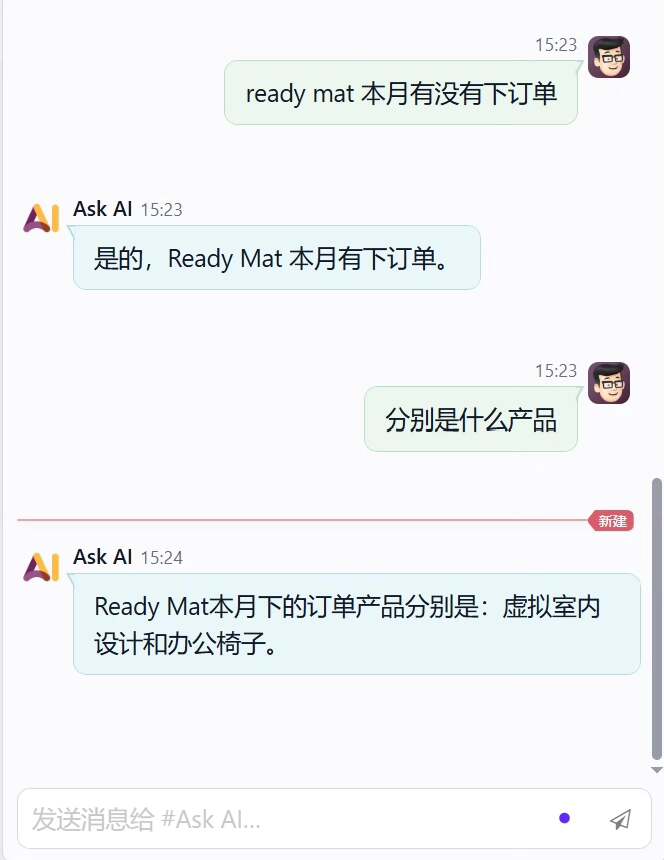Image resolution: width=664 pixels, height=860 pixels.
Task: Click 15:23 timestamp above first user message
Action: pyautogui.click(x=556, y=45)
